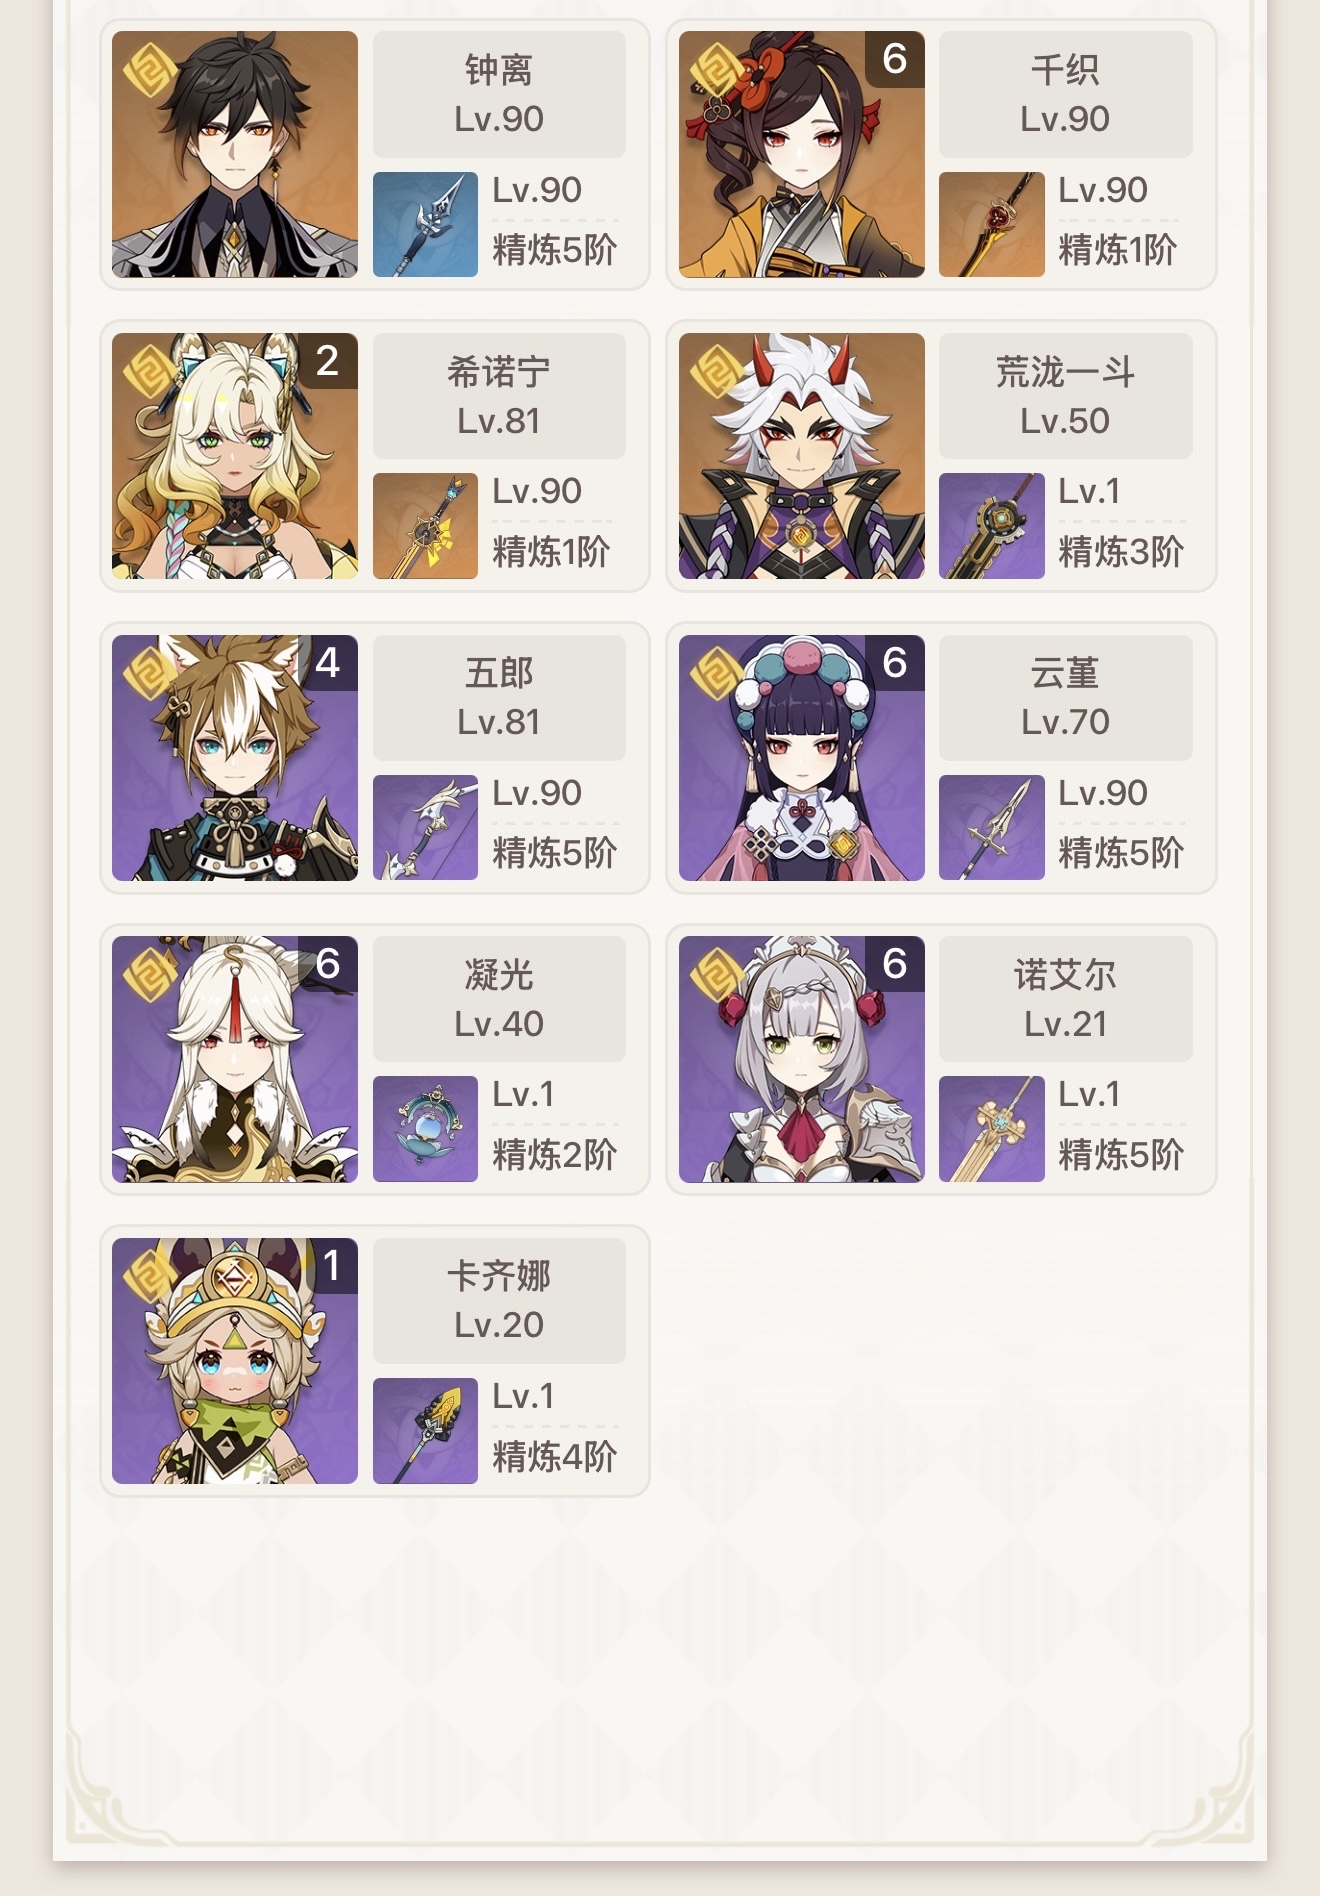Viewport: 1320px width, 1896px height.
Task: Click the 钟离 Lv.90 name label
Action: click(499, 94)
